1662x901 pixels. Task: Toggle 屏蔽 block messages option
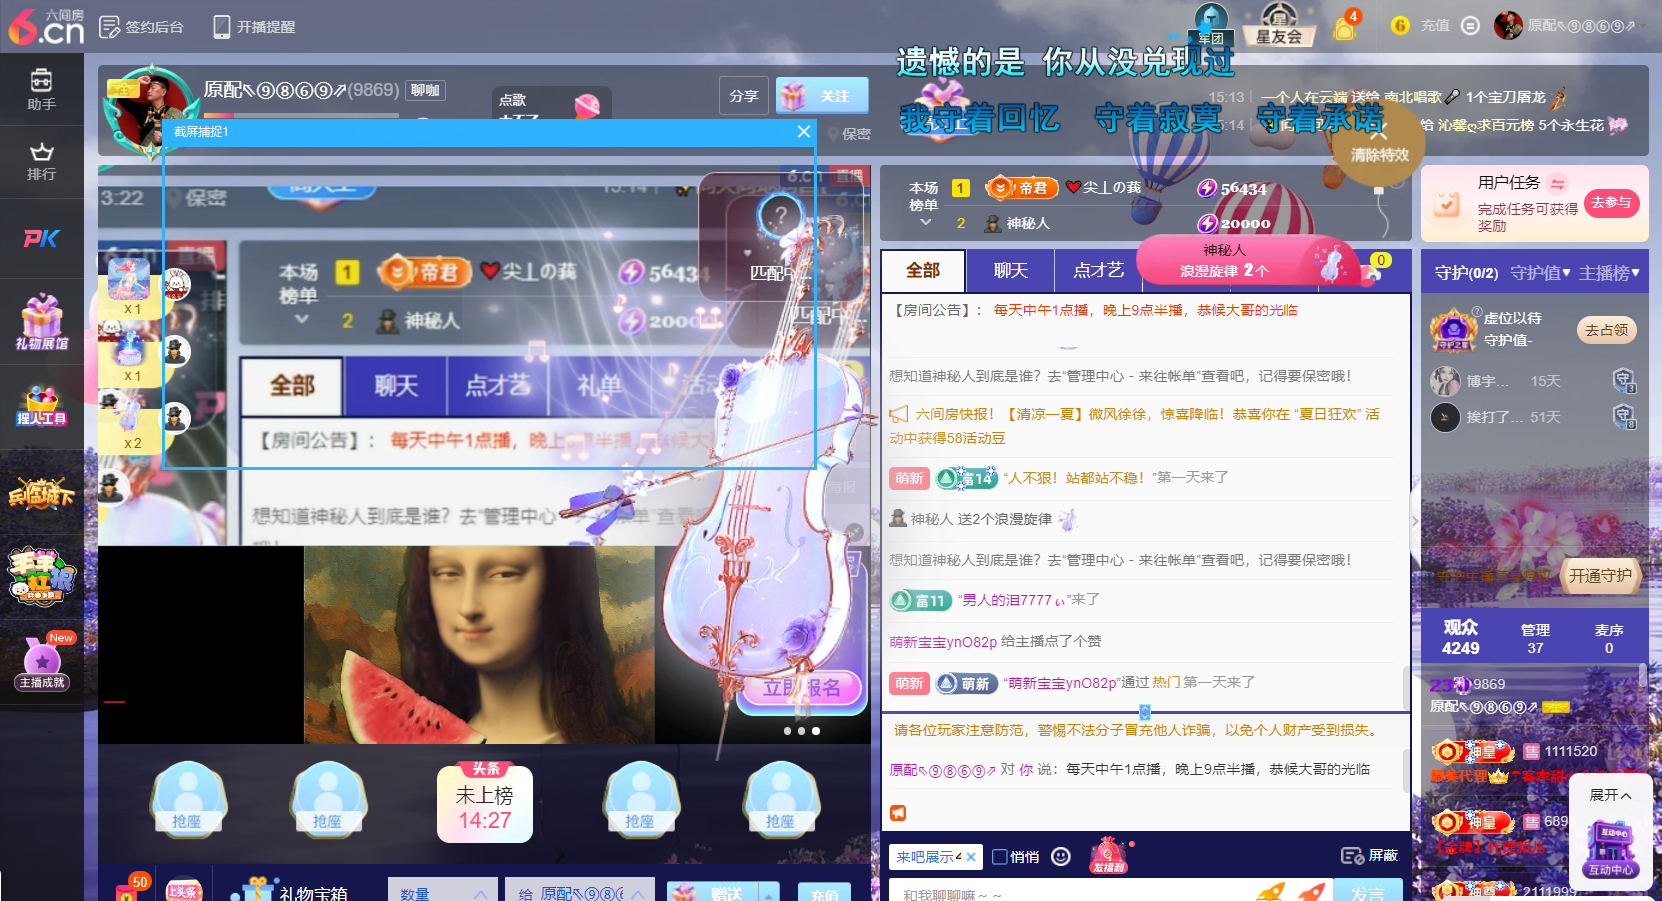1370,855
